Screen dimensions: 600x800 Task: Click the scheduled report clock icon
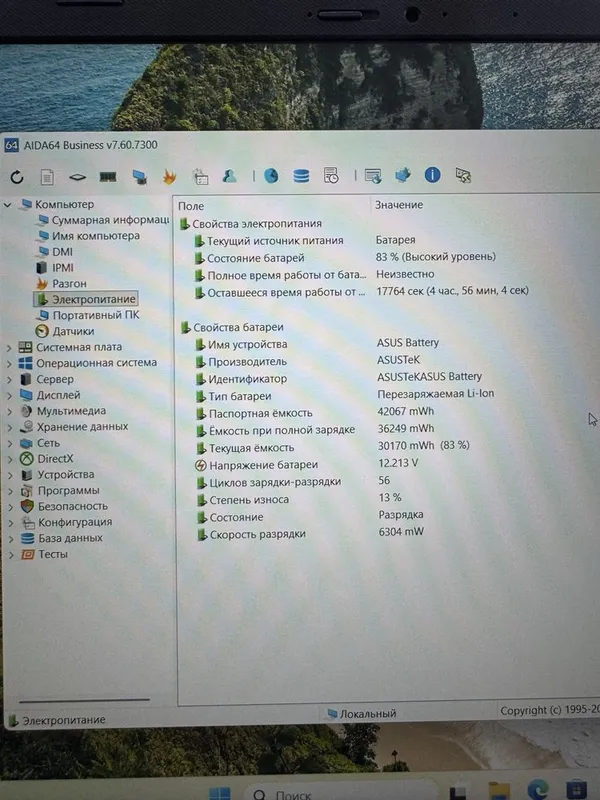pyautogui.click(x=331, y=176)
